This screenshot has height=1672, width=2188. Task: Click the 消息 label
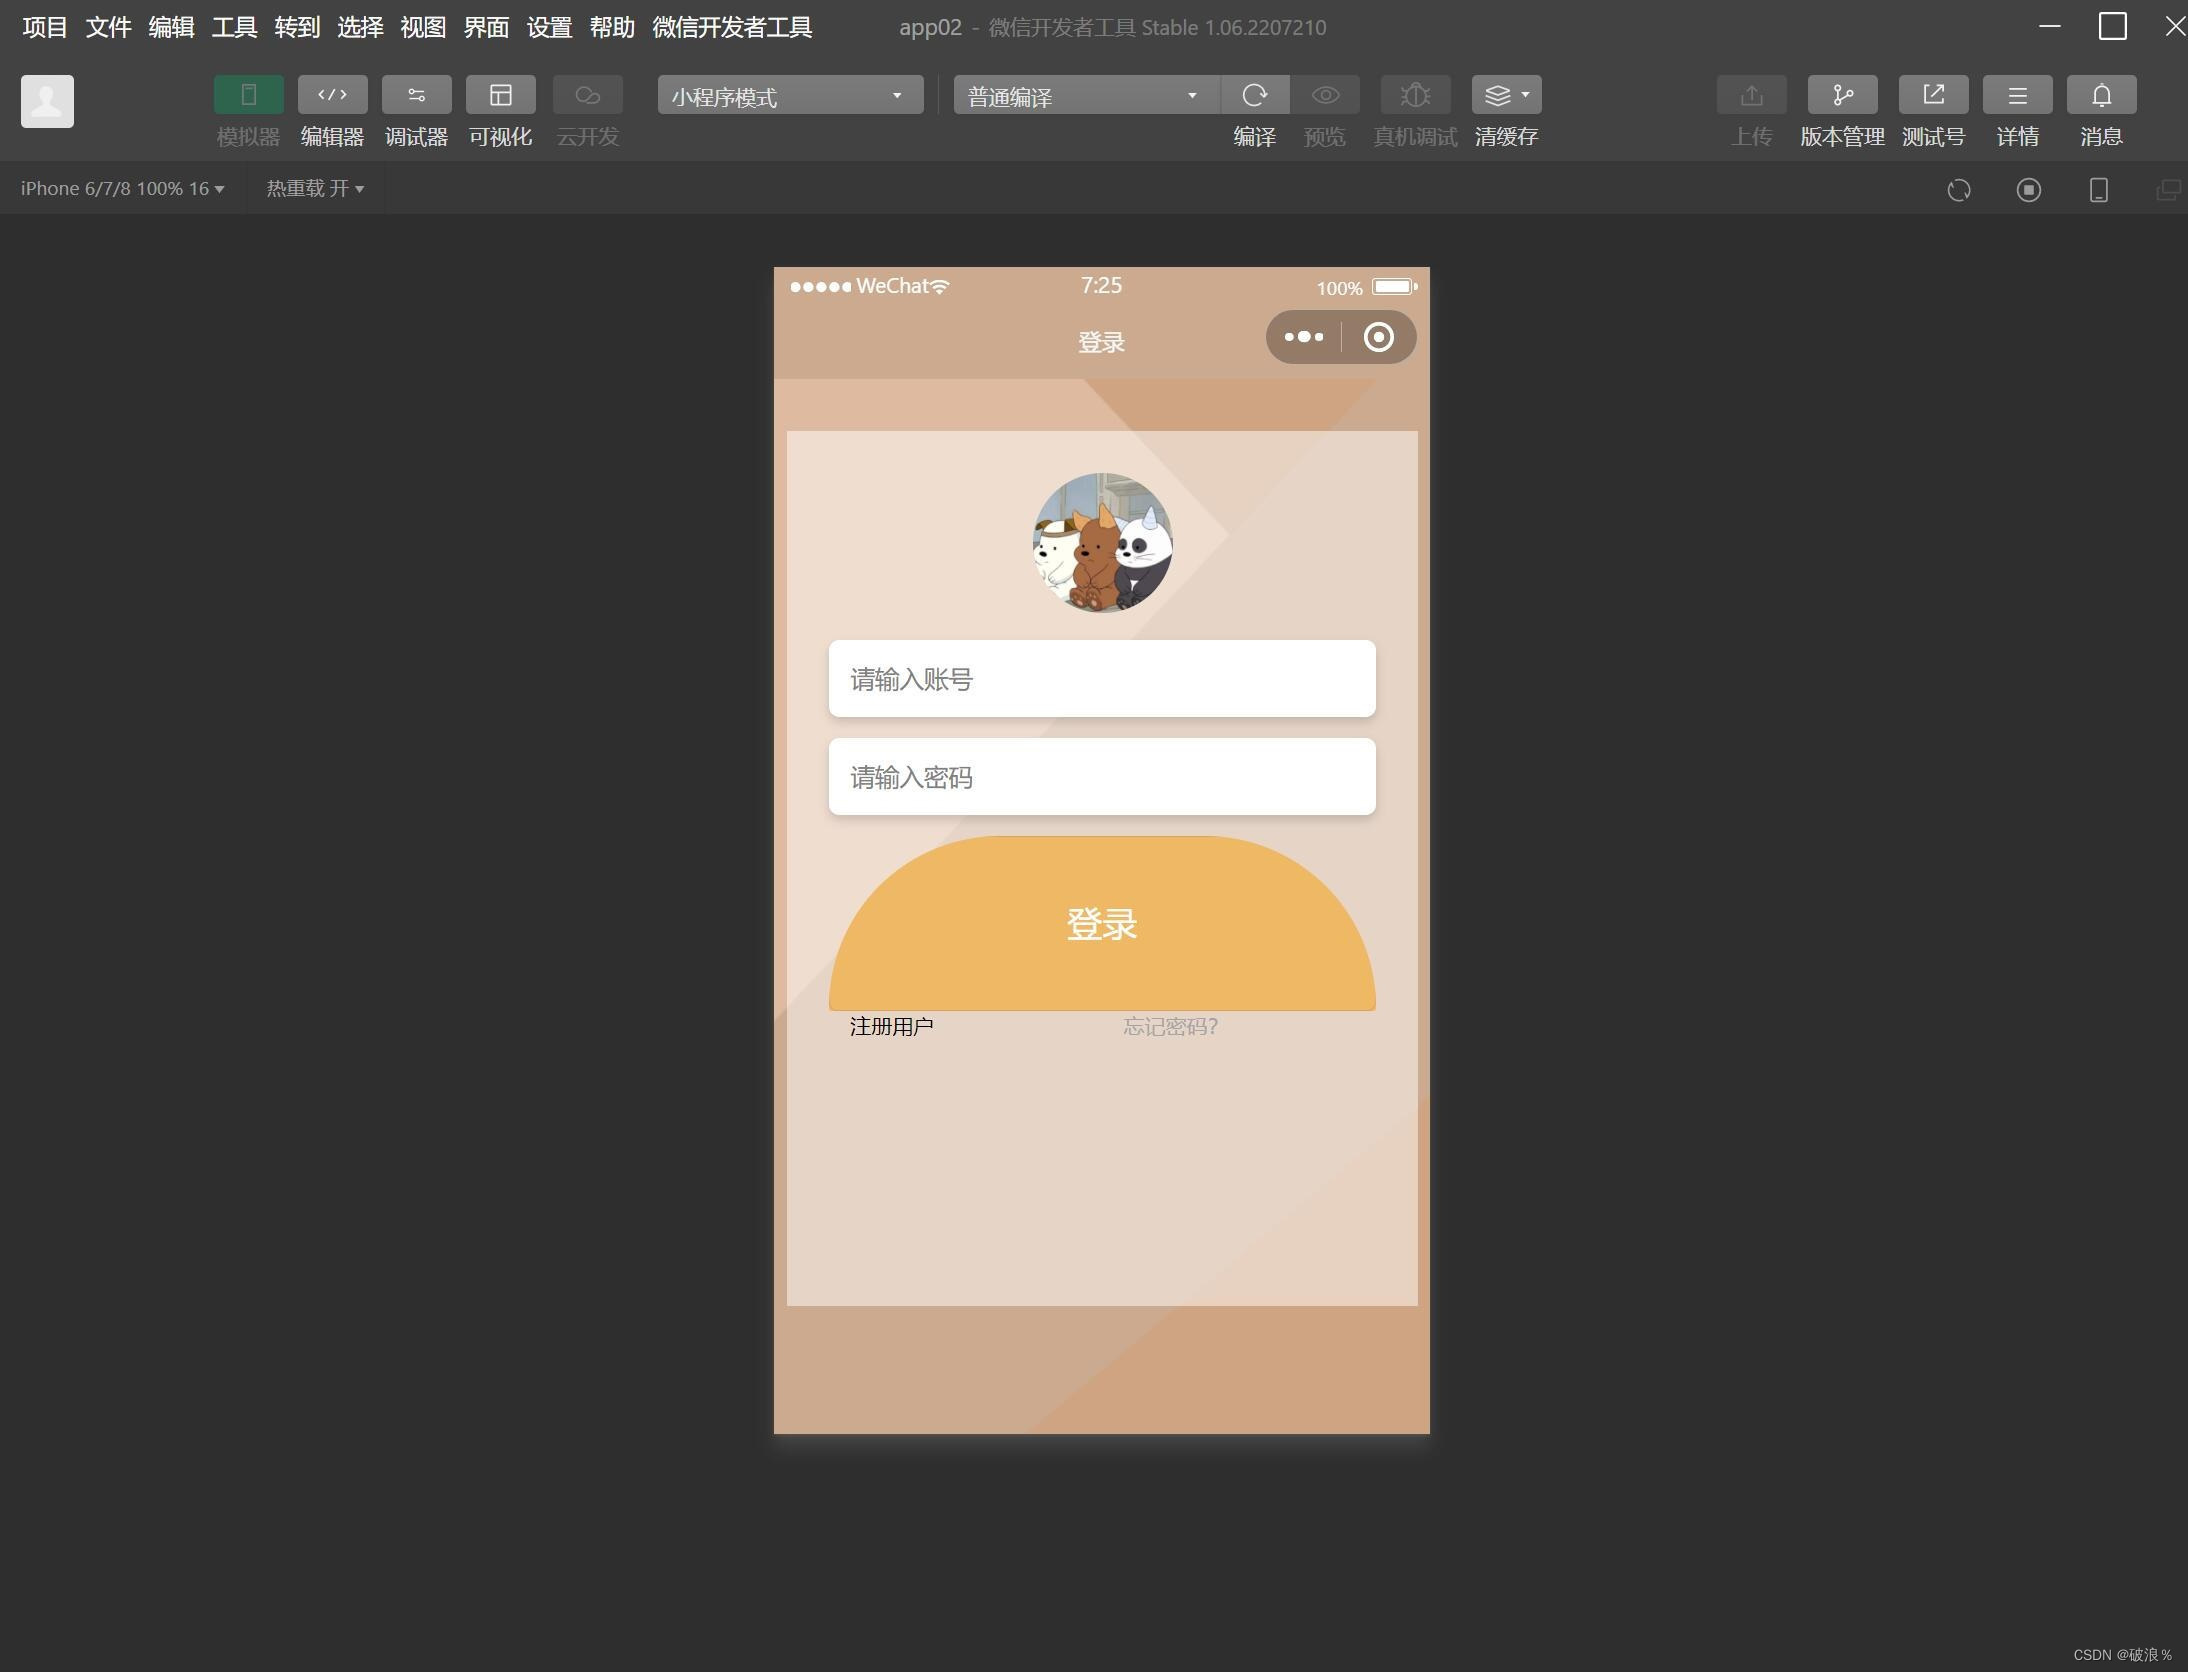(2101, 137)
